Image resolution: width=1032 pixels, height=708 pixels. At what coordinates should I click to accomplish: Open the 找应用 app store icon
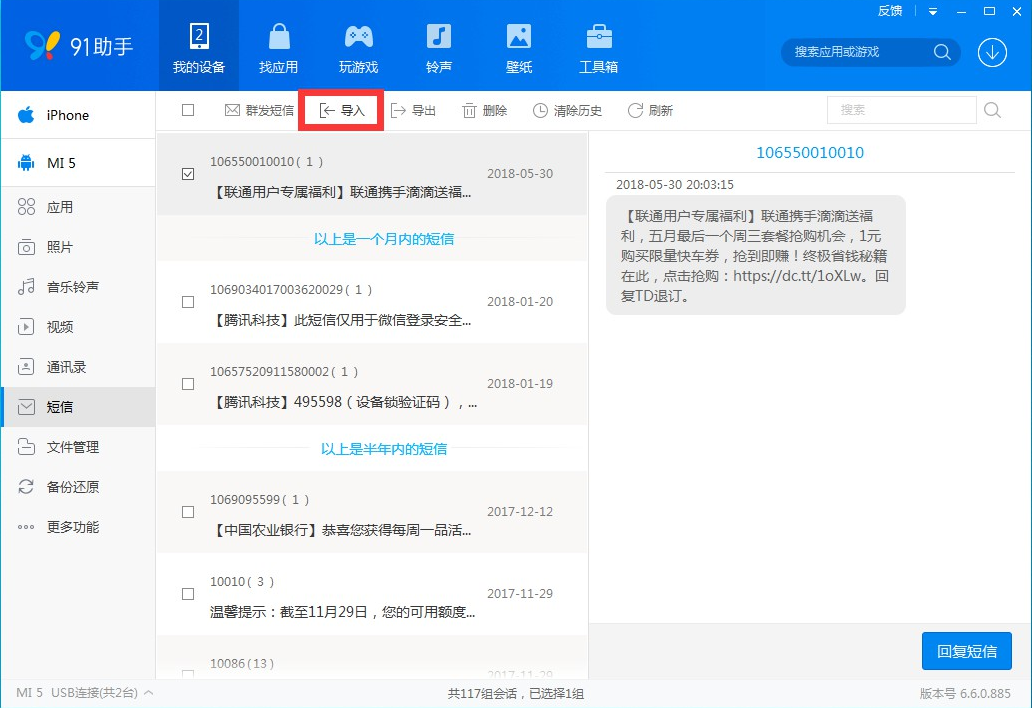coord(279,47)
